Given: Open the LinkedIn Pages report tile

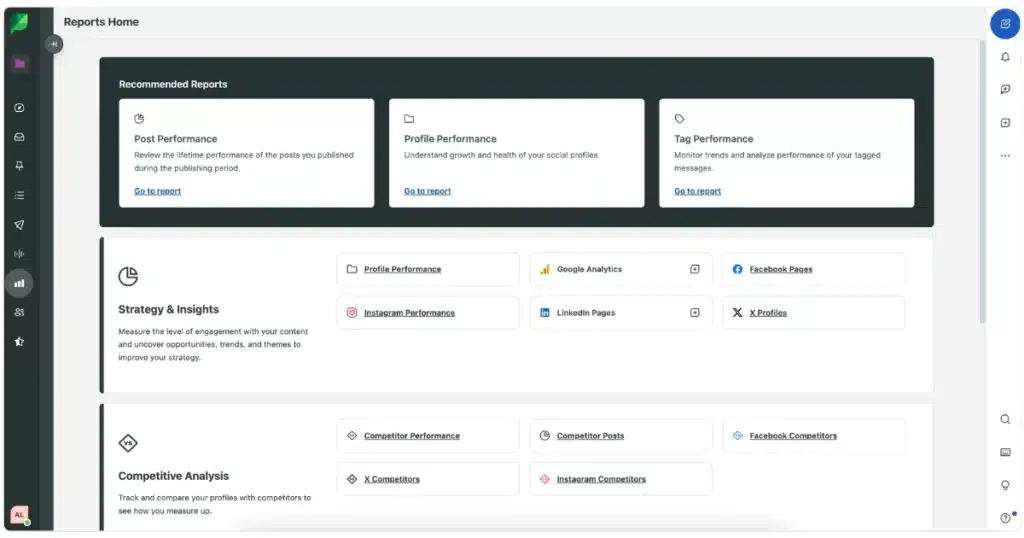Looking at the screenshot, I should pyautogui.click(x=621, y=313).
